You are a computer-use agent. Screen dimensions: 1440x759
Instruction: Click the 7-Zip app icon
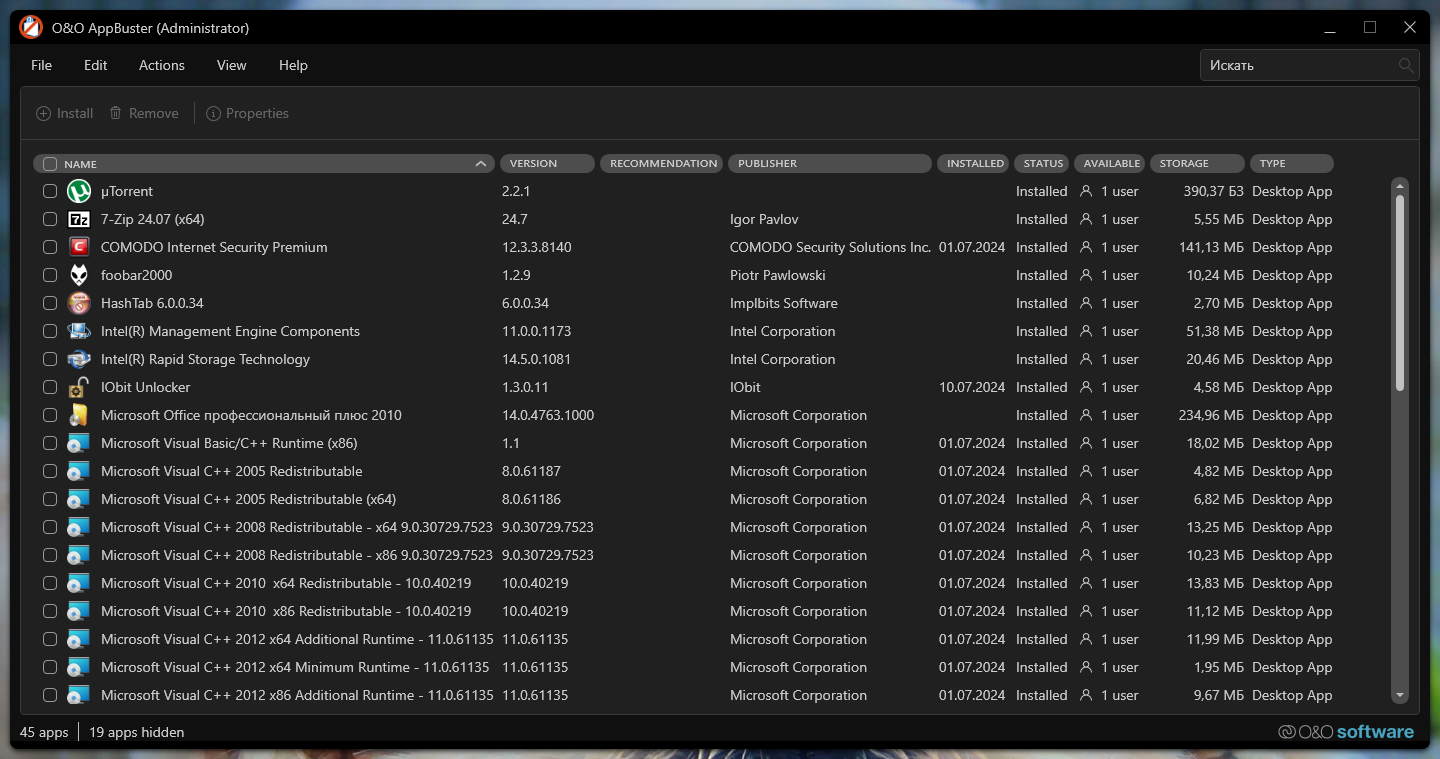point(79,219)
